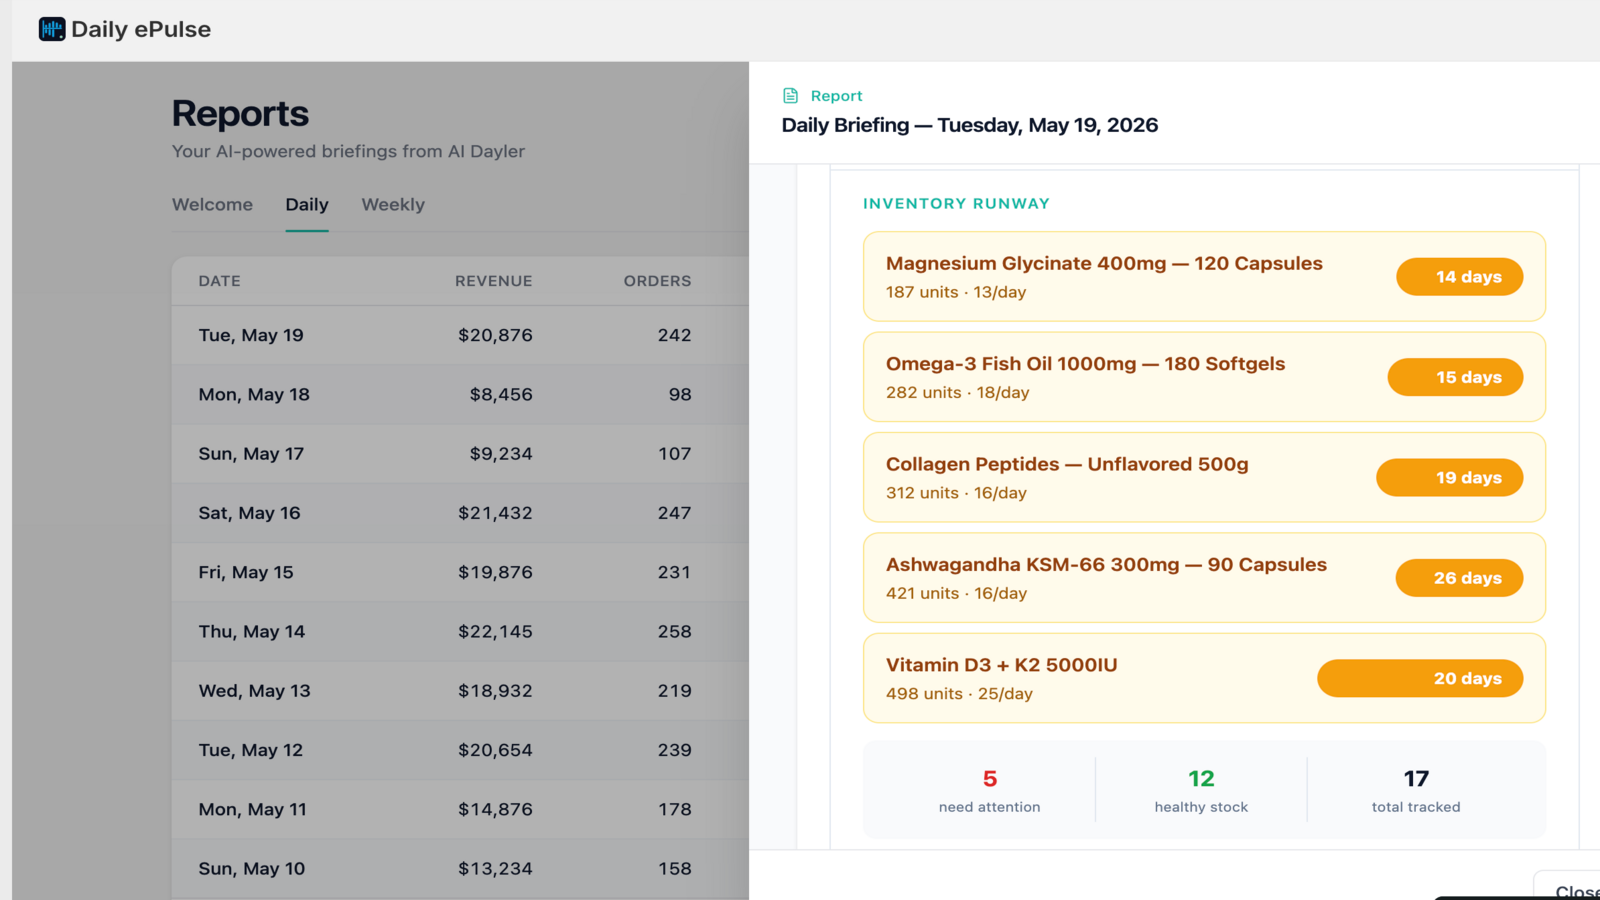1600x900 pixels.
Task: Click the $18,932 revenue cell
Action: tap(495, 691)
